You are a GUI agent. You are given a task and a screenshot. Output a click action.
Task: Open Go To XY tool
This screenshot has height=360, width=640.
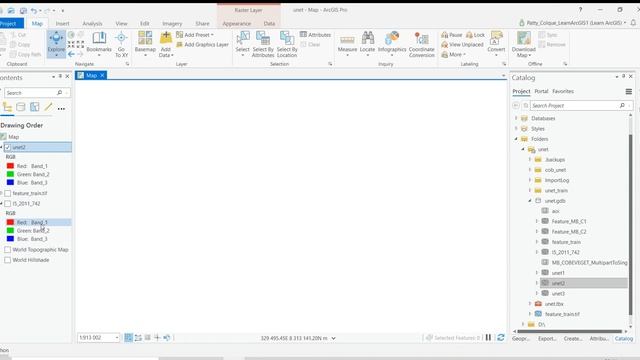(x=121, y=44)
